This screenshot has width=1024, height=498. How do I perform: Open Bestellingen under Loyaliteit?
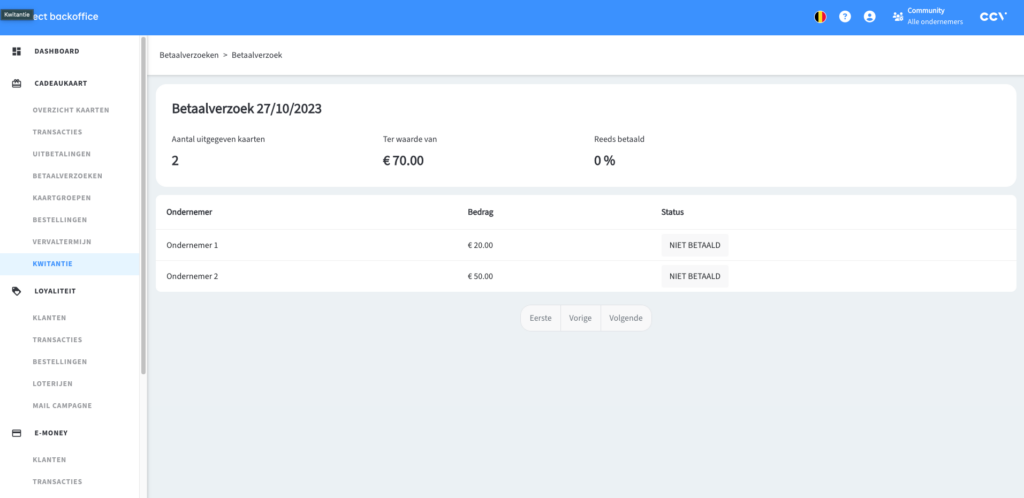tap(59, 362)
